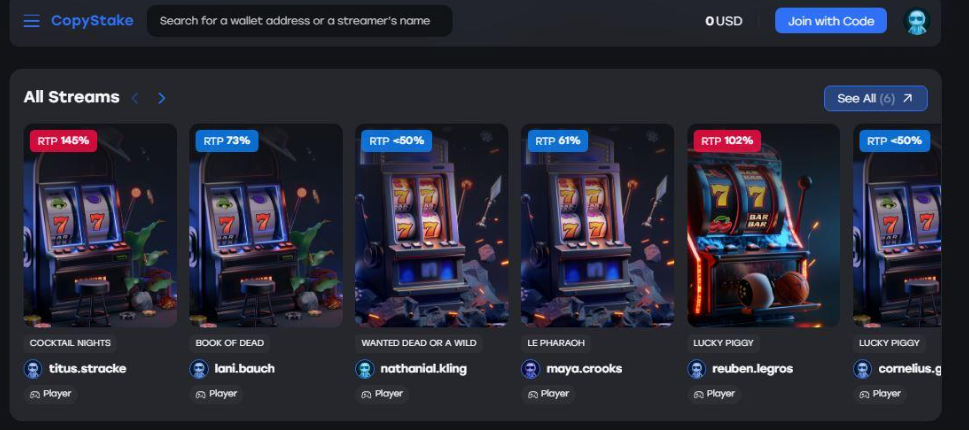969x430 pixels.
Task: Open the Cocktail Nights stream thumbnail
Action: click(x=100, y=225)
